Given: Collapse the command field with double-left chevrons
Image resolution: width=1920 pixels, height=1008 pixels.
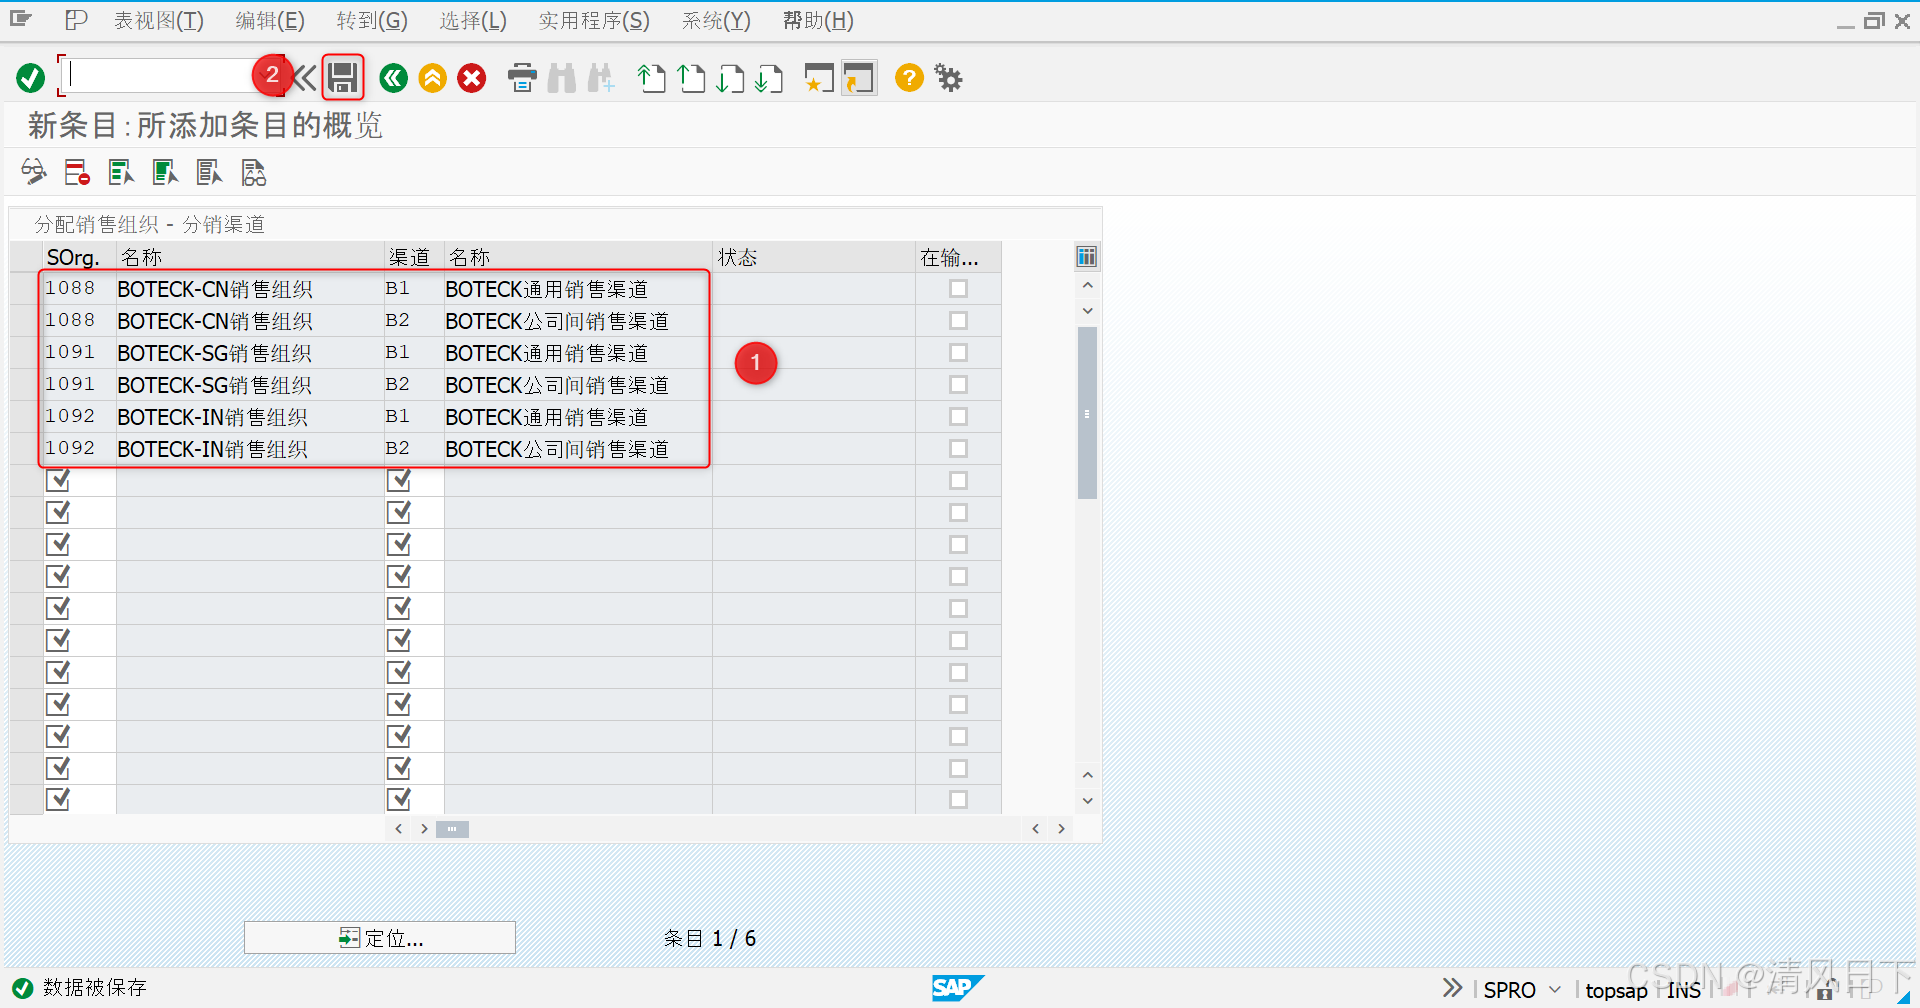Looking at the screenshot, I should (x=305, y=78).
